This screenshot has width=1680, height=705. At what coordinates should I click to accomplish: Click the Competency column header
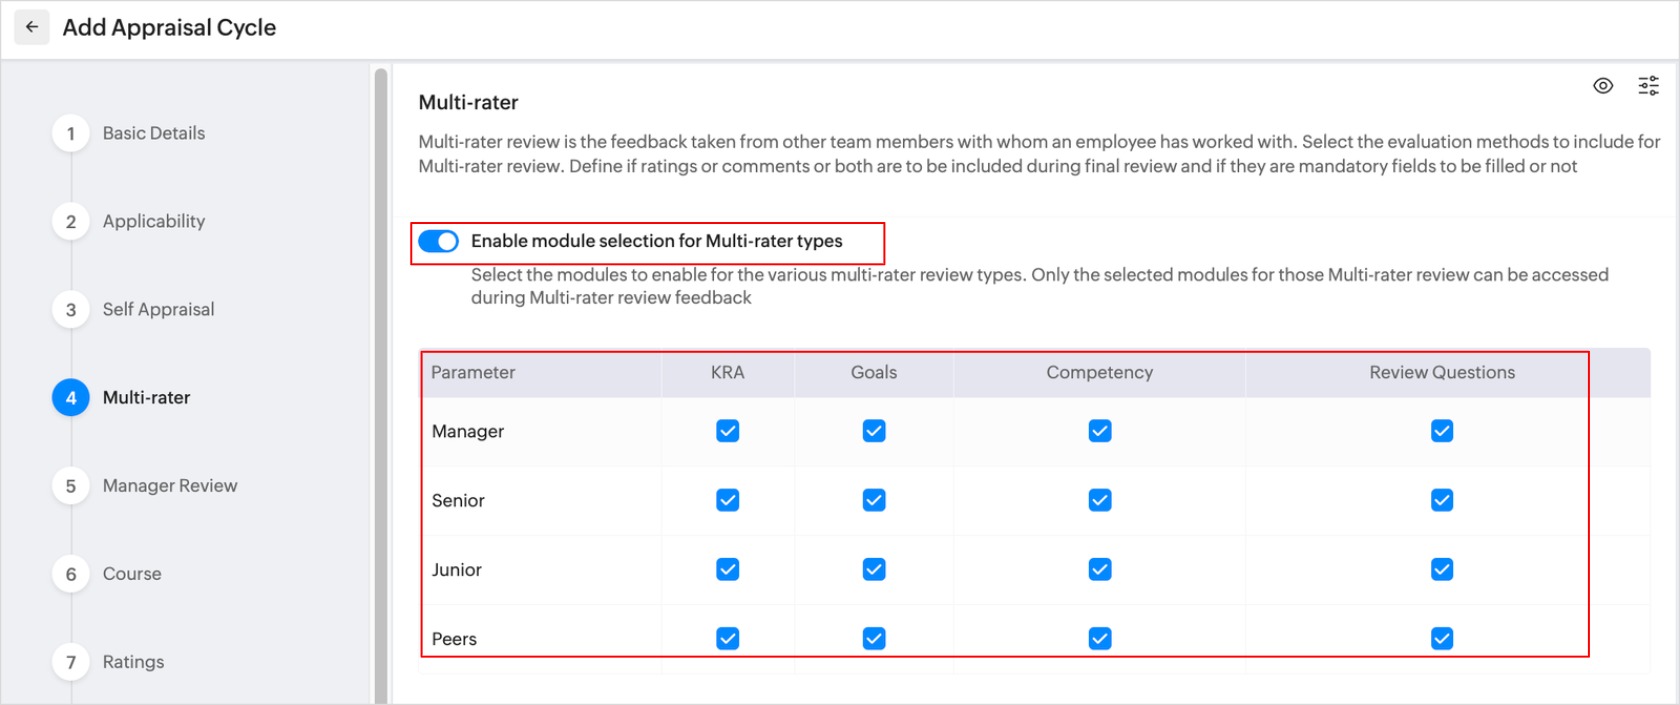(1100, 372)
